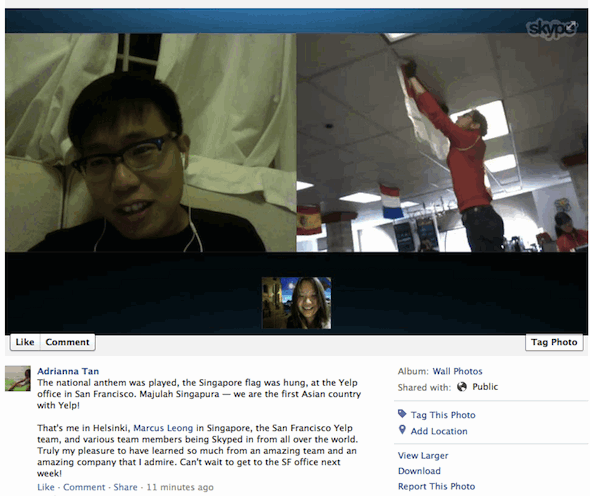Click the globe icon next to Public
Viewport: 590px width, 496px height.
462,386
